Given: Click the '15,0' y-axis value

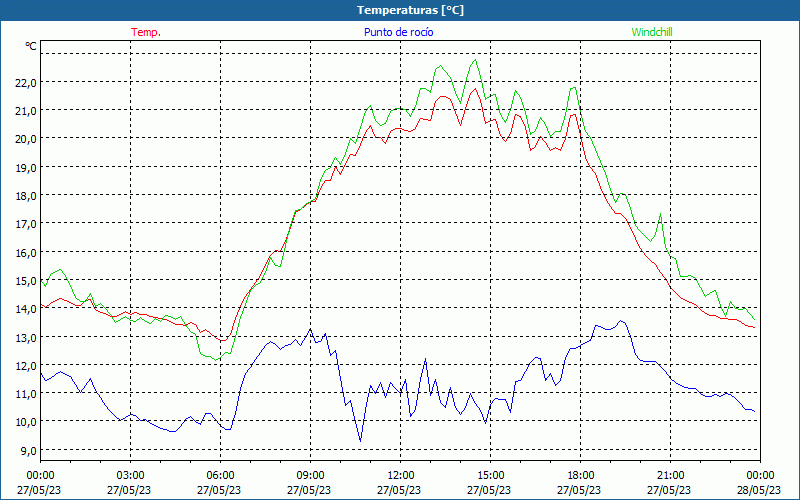Looking at the screenshot, I should (x=25, y=280).
